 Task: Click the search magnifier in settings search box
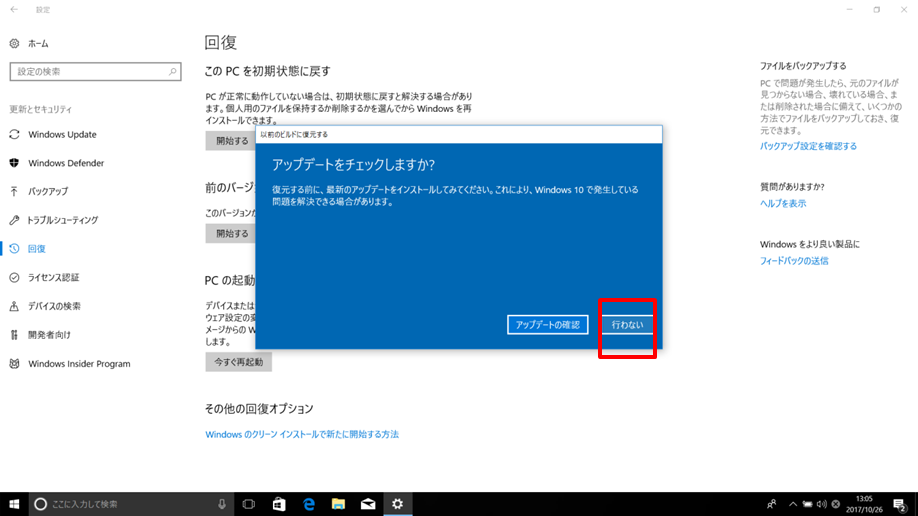click(172, 71)
